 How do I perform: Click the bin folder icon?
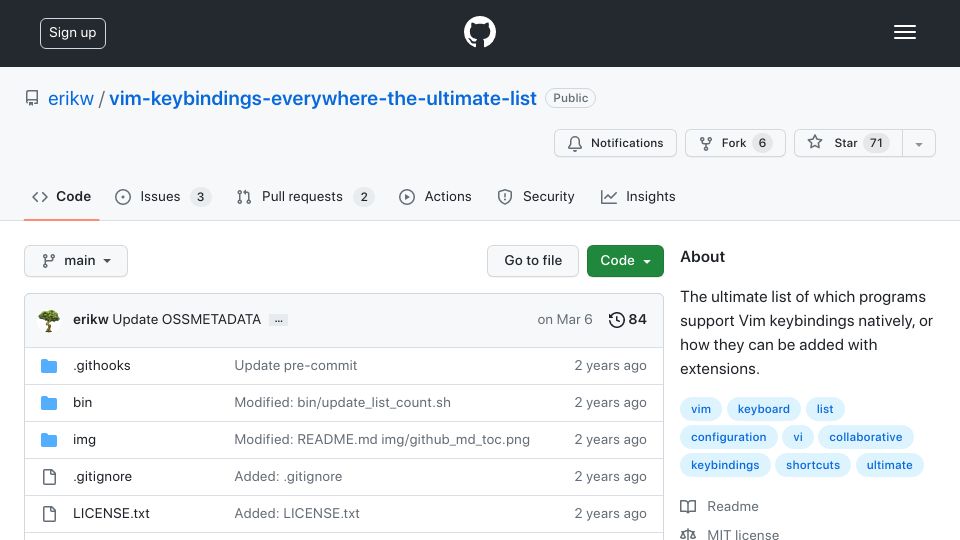(x=49, y=403)
